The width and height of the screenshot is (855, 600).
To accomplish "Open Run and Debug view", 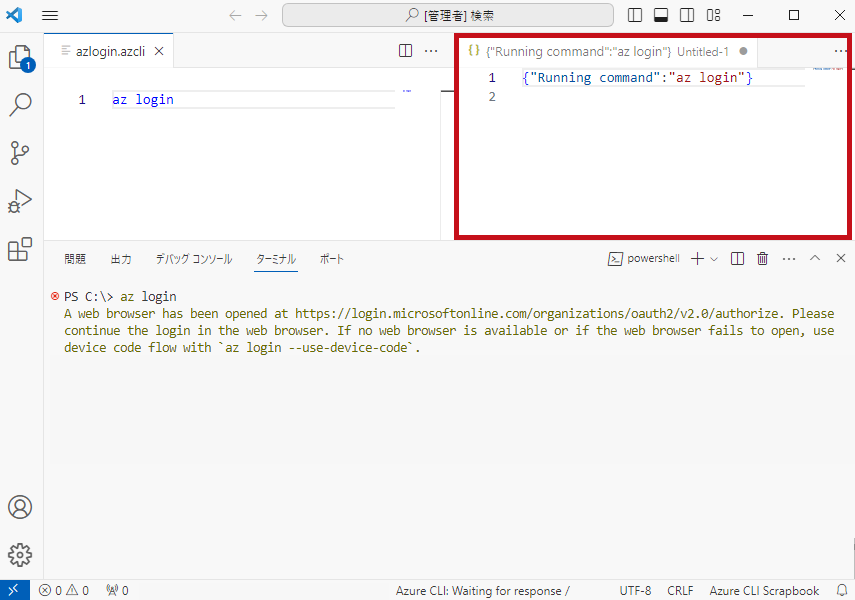I will (x=20, y=201).
